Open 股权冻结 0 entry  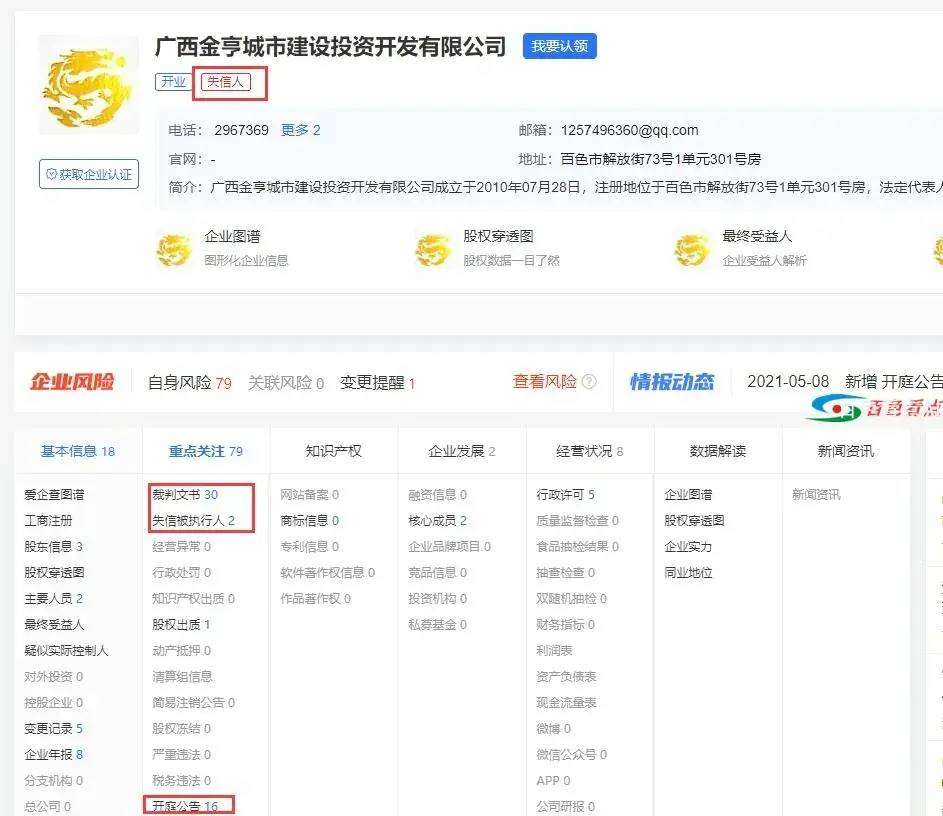182,729
